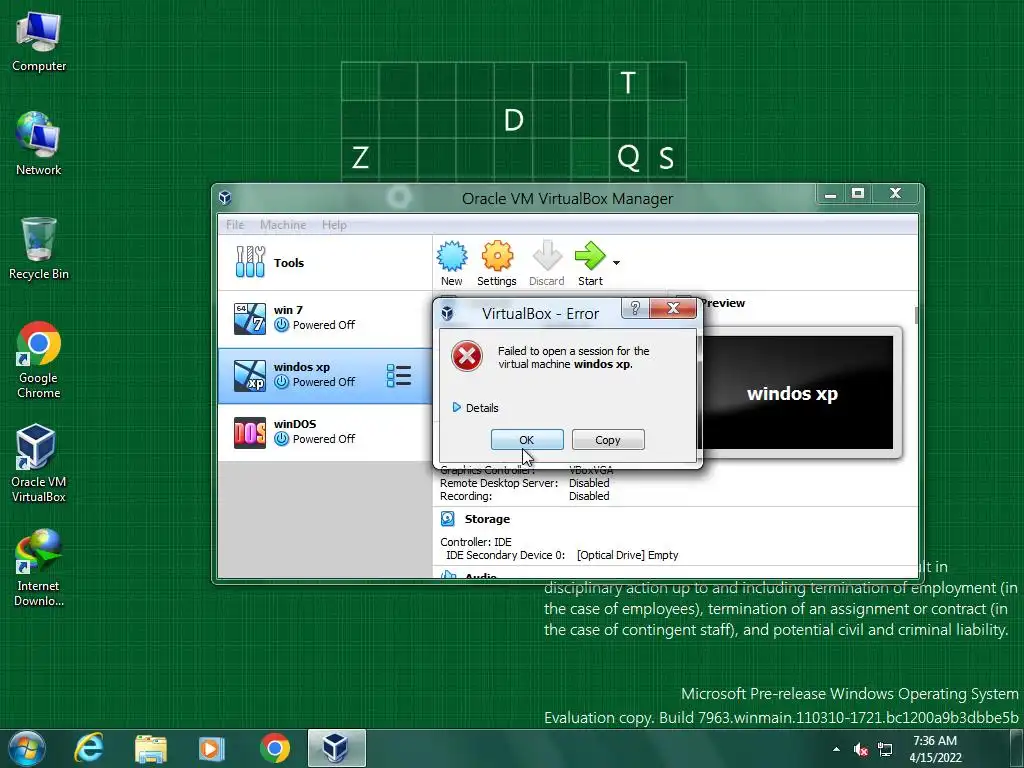Screen dimensions: 1024x768
Task: Click the win 7 machine OS icon
Action: click(249, 319)
